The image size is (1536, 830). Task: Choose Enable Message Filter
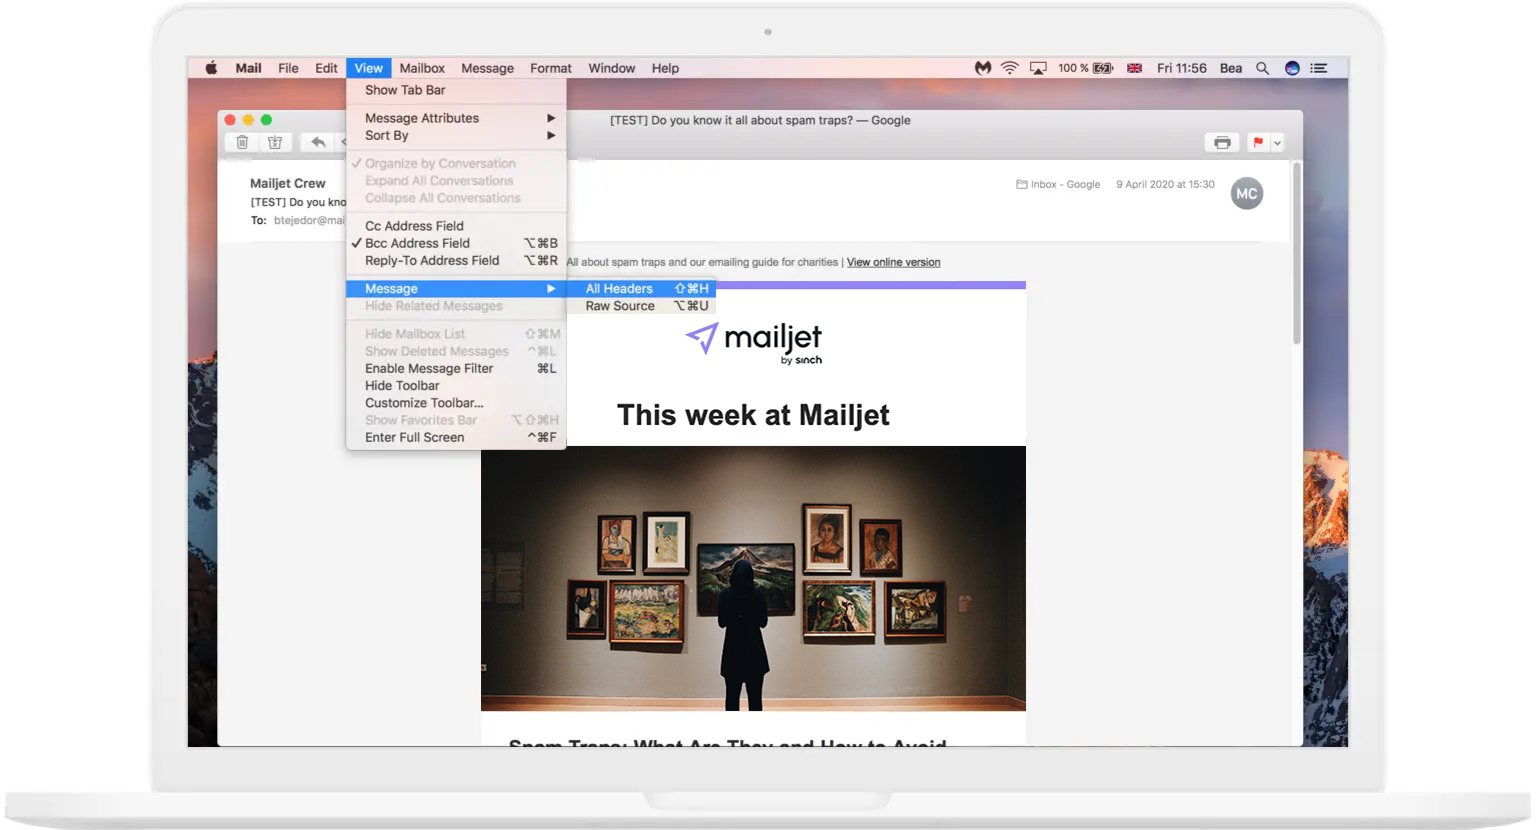(x=456, y=368)
